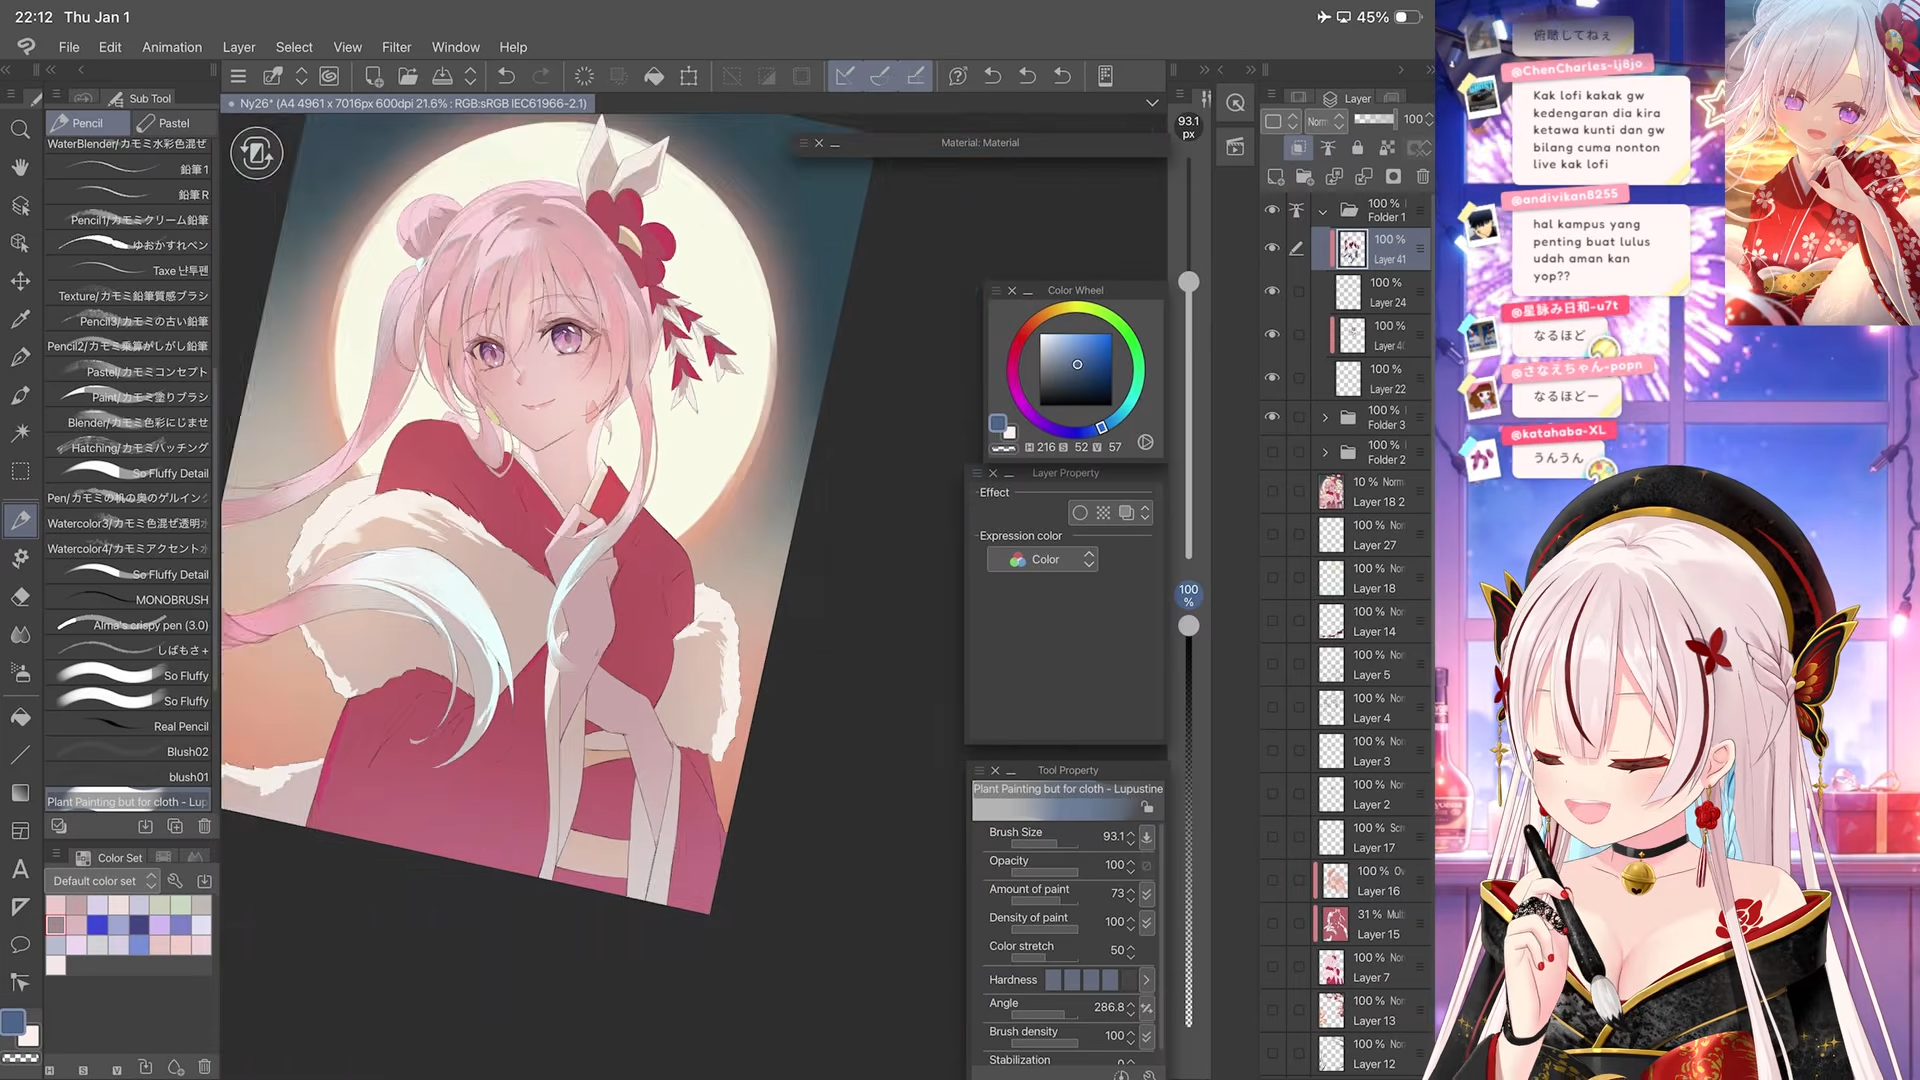Viewport: 1920px width, 1080px height.
Task: Expand Folder 3 in layer list
Action: pyautogui.click(x=1325, y=418)
